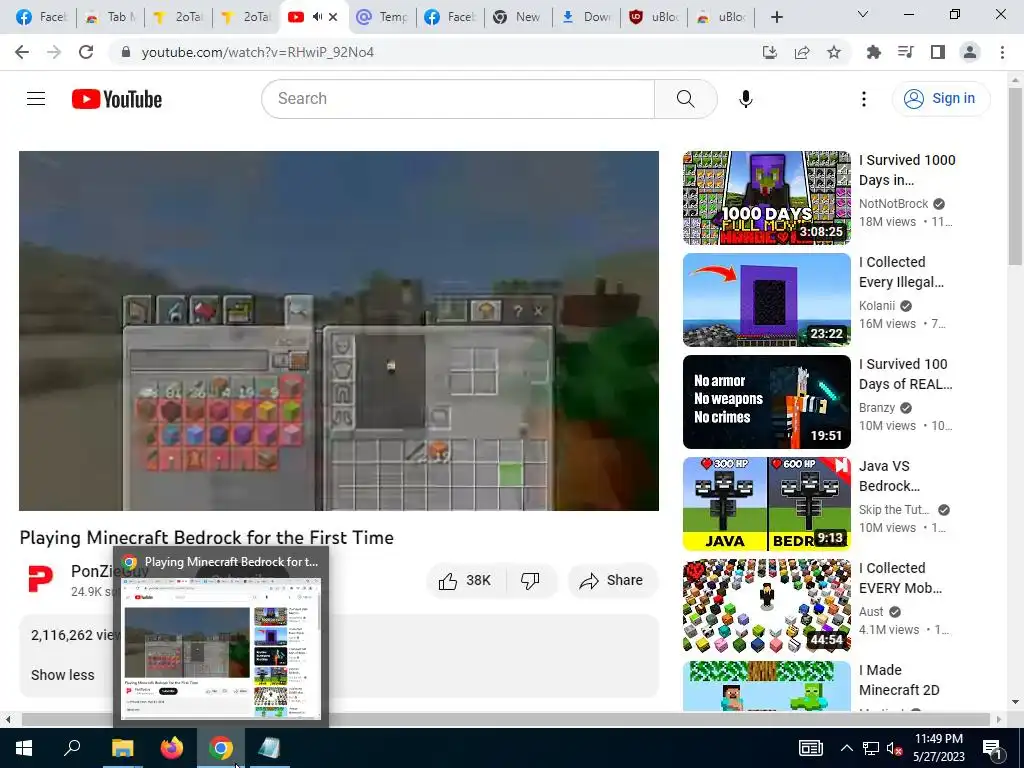Toggle Chrome side panel icon
This screenshot has height=768, width=1024.
938,52
